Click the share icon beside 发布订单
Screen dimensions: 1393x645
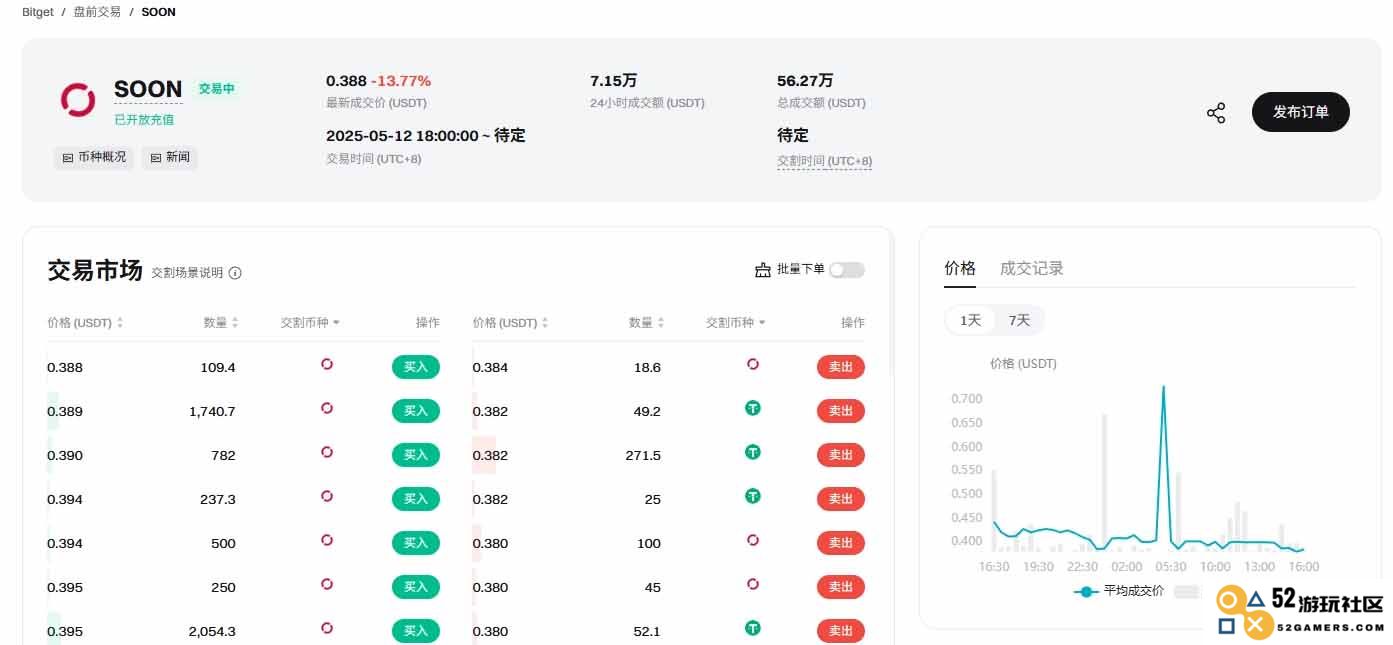pos(1216,113)
